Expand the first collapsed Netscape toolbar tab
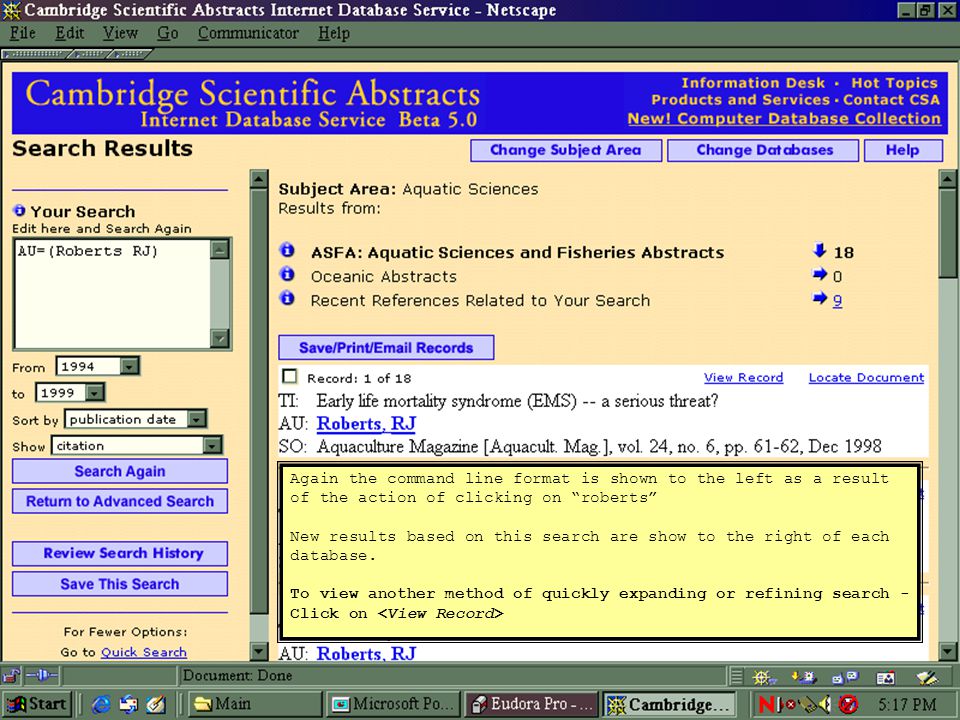This screenshot has height=720, width=960. coord(36,54)
